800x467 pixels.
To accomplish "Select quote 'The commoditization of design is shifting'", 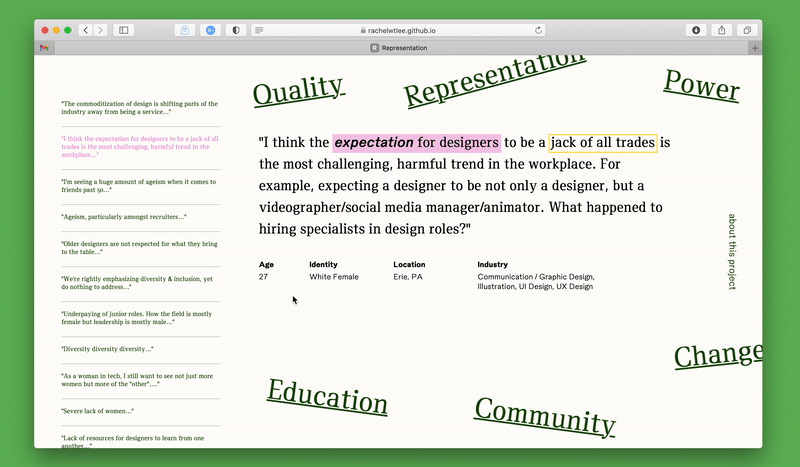I will [x=139, y=108].
